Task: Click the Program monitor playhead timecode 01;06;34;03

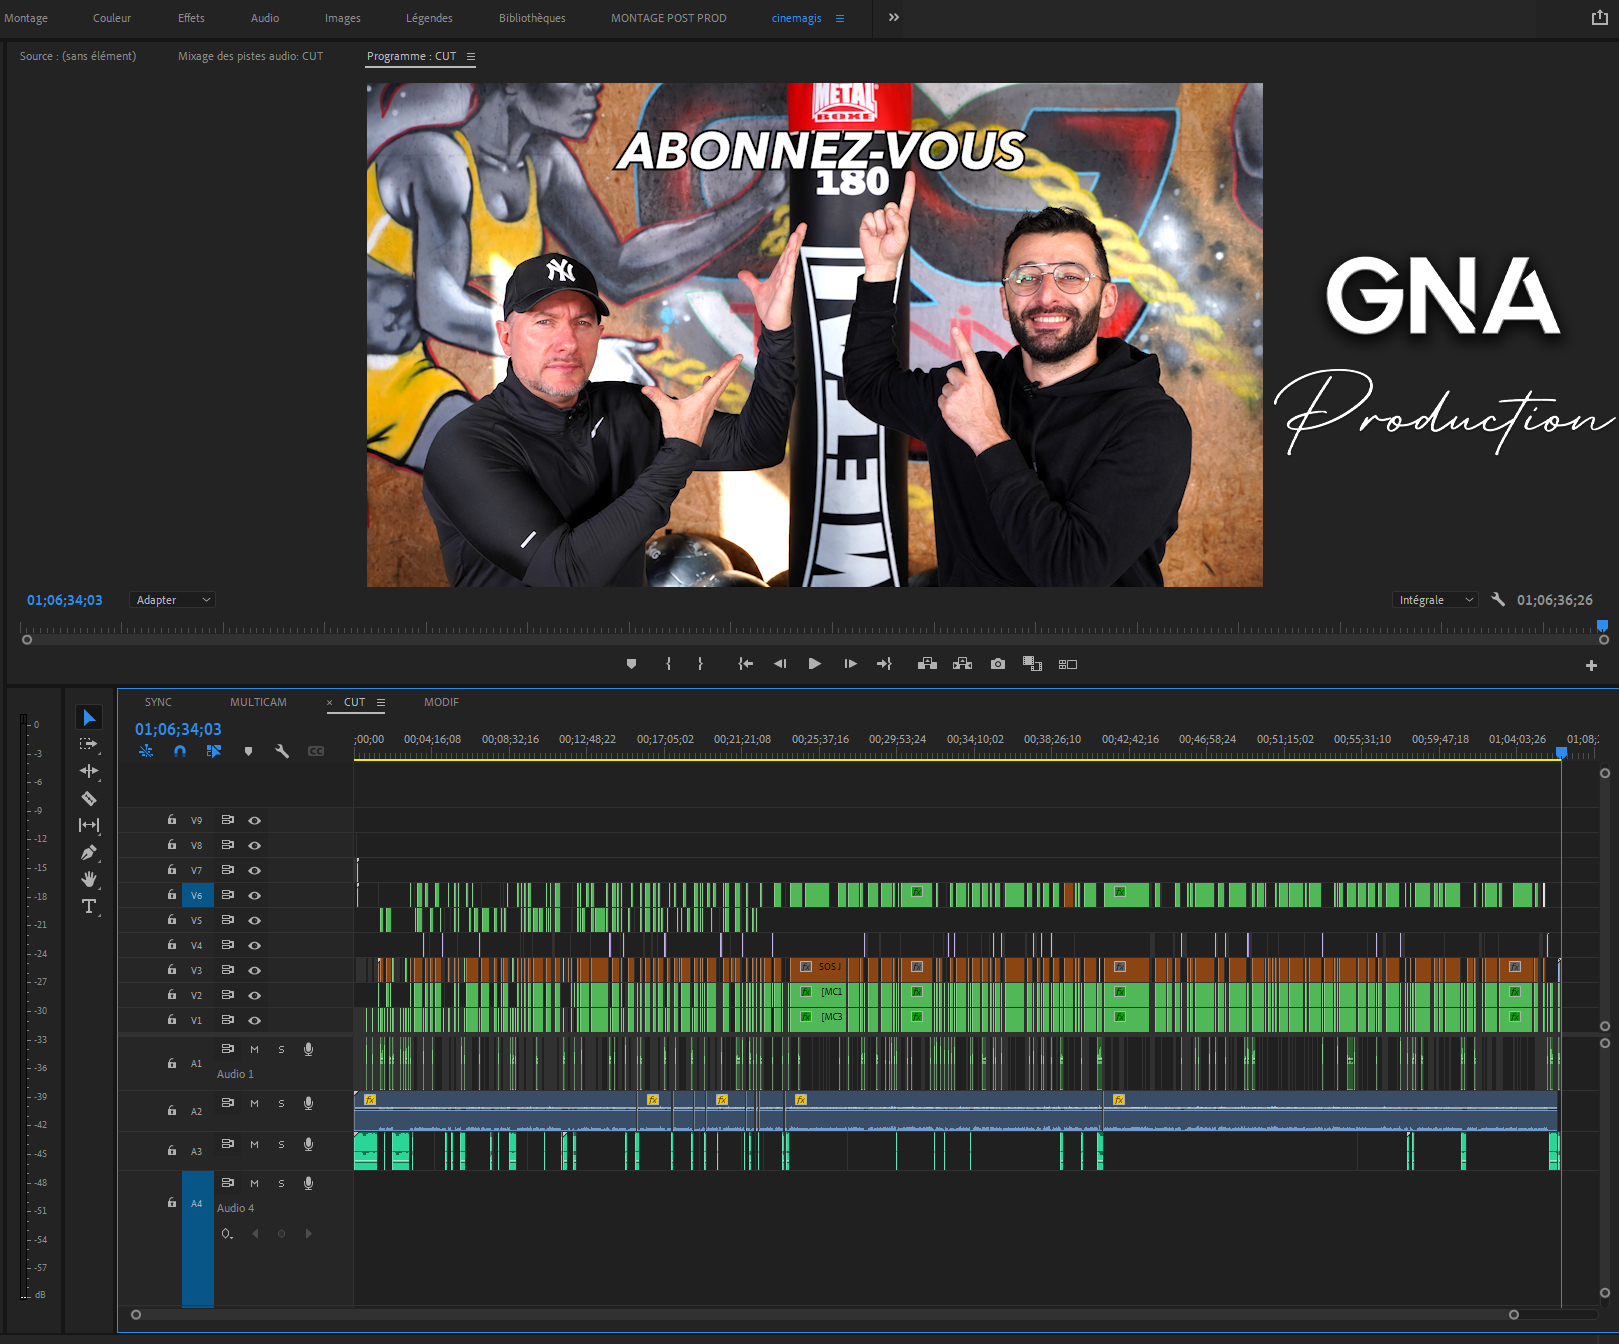Action: 65,600
